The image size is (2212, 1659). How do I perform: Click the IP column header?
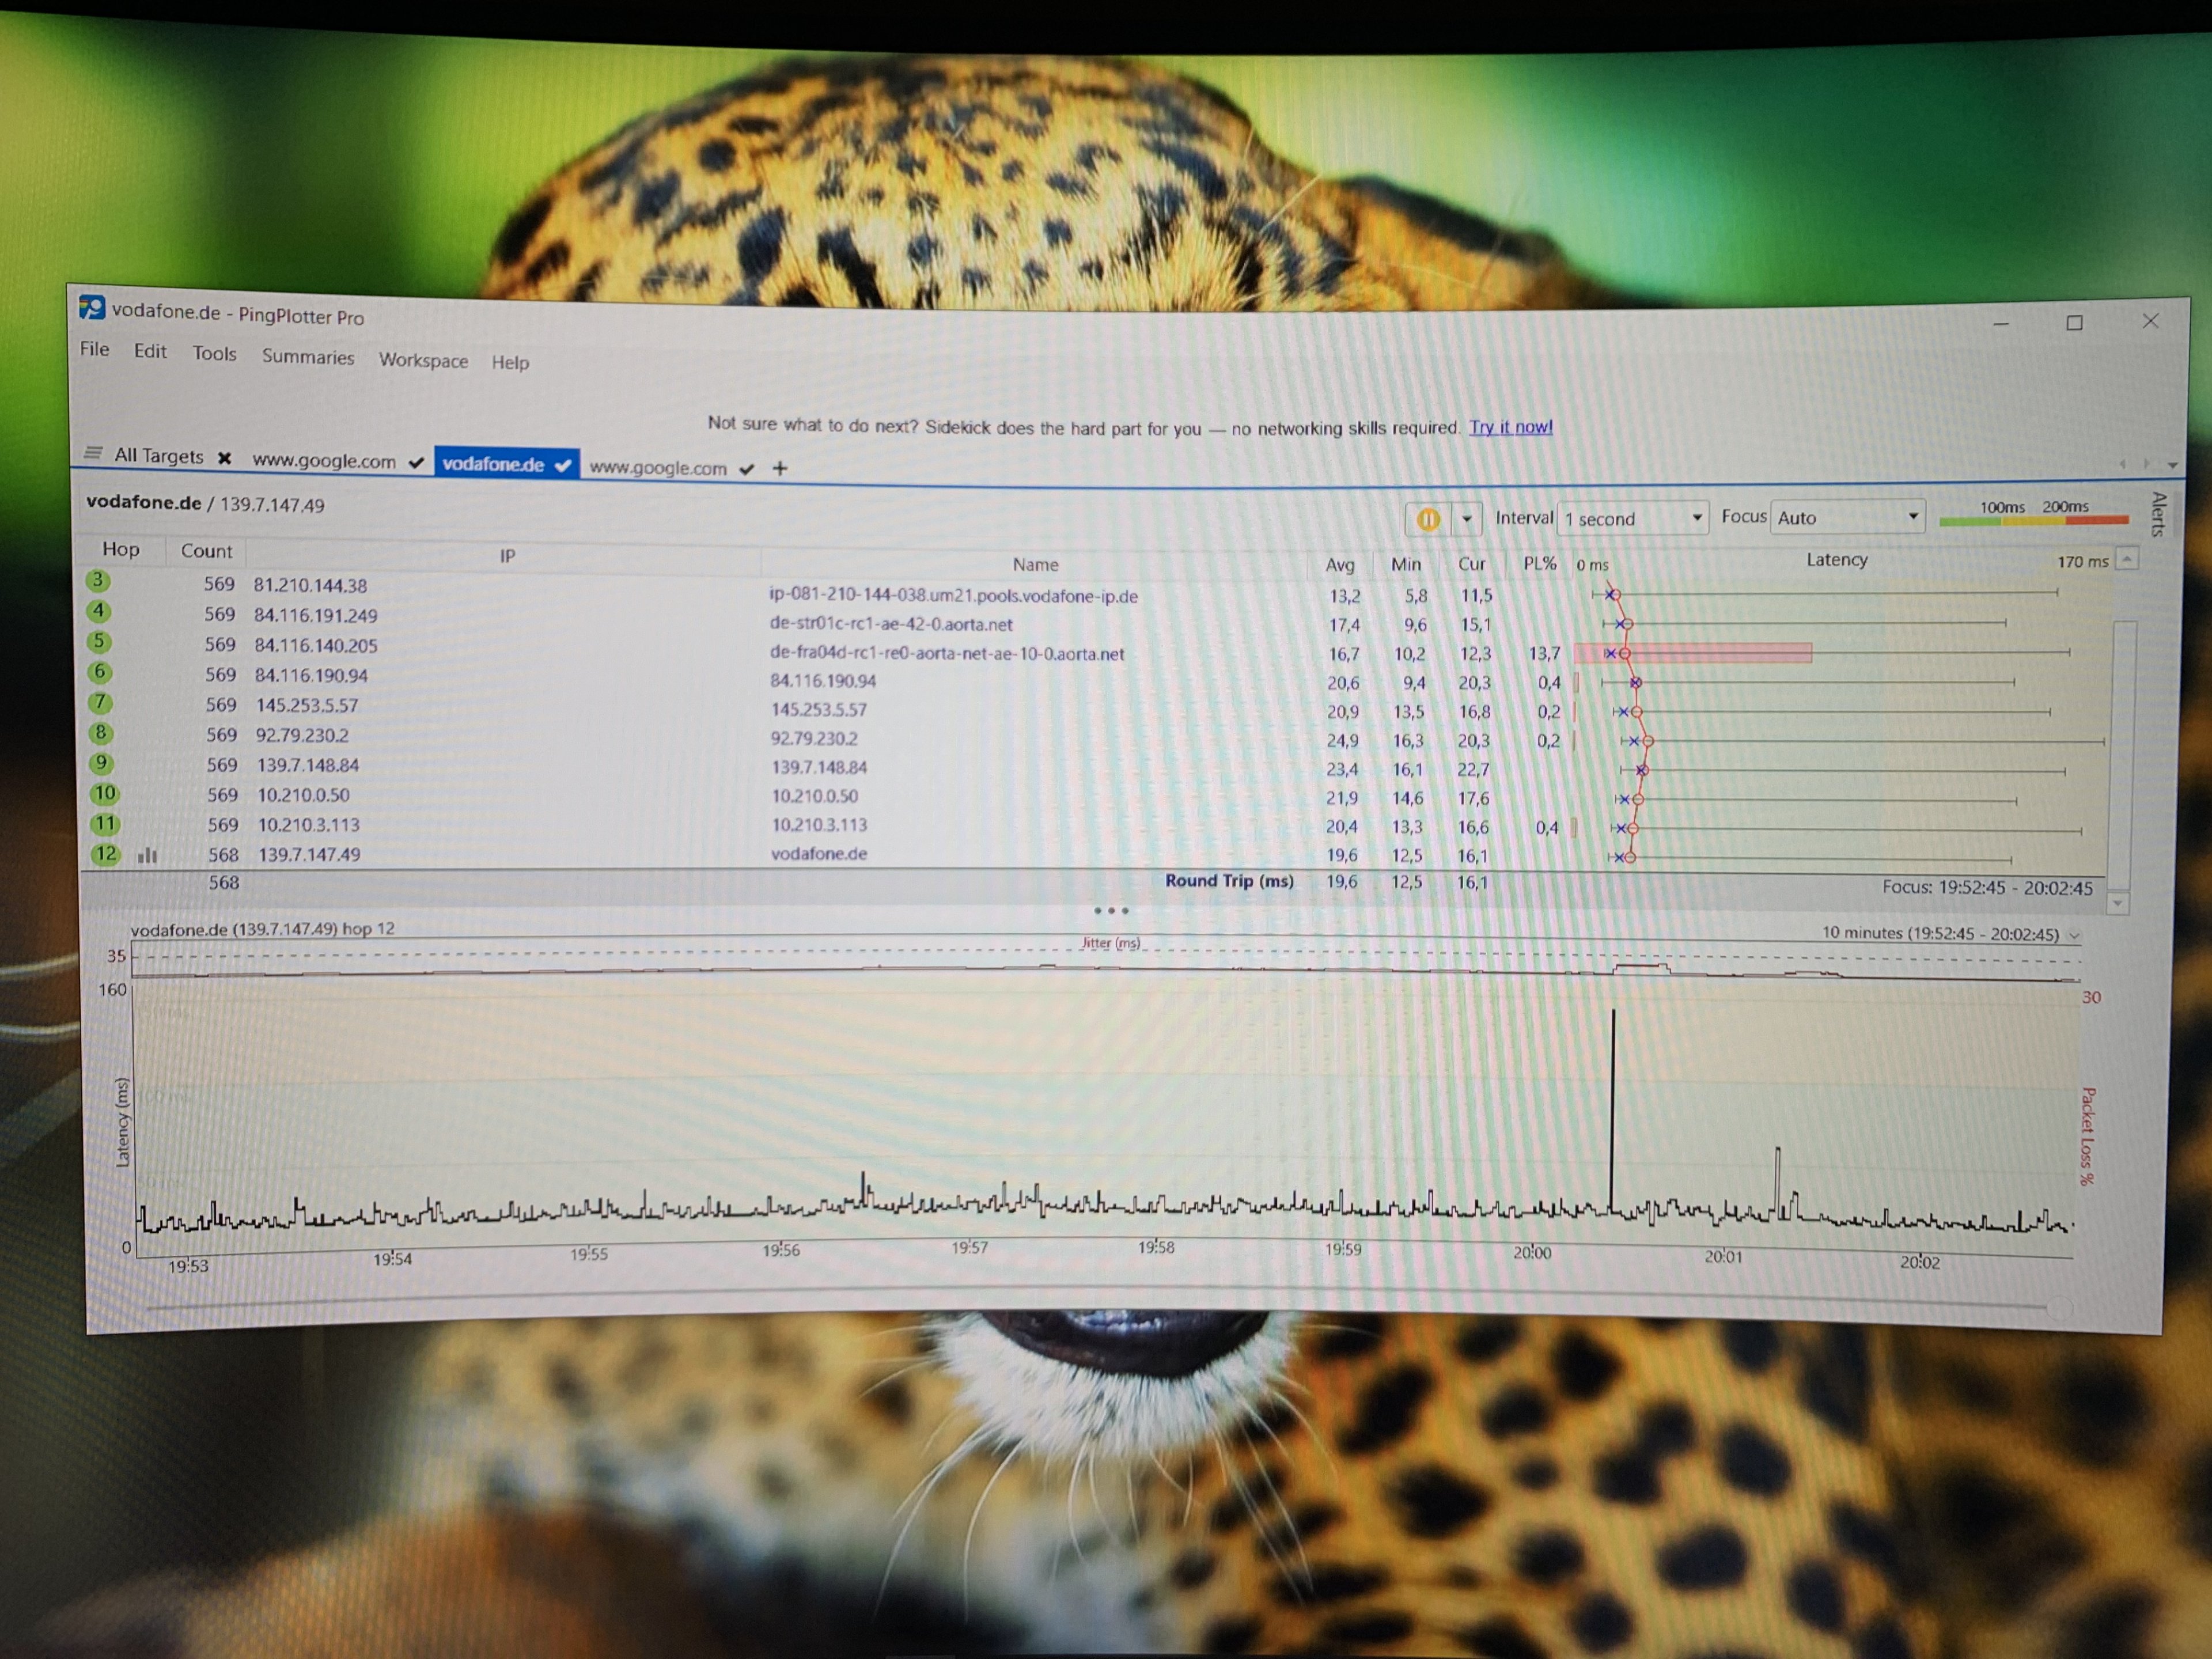click(x=508, y=556)
